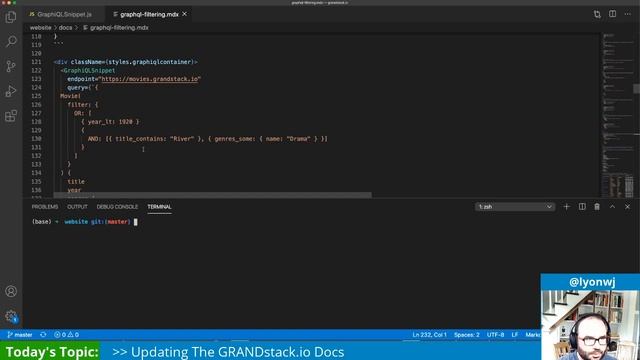Click the title_contains: "River" code text

click(154, 139)
